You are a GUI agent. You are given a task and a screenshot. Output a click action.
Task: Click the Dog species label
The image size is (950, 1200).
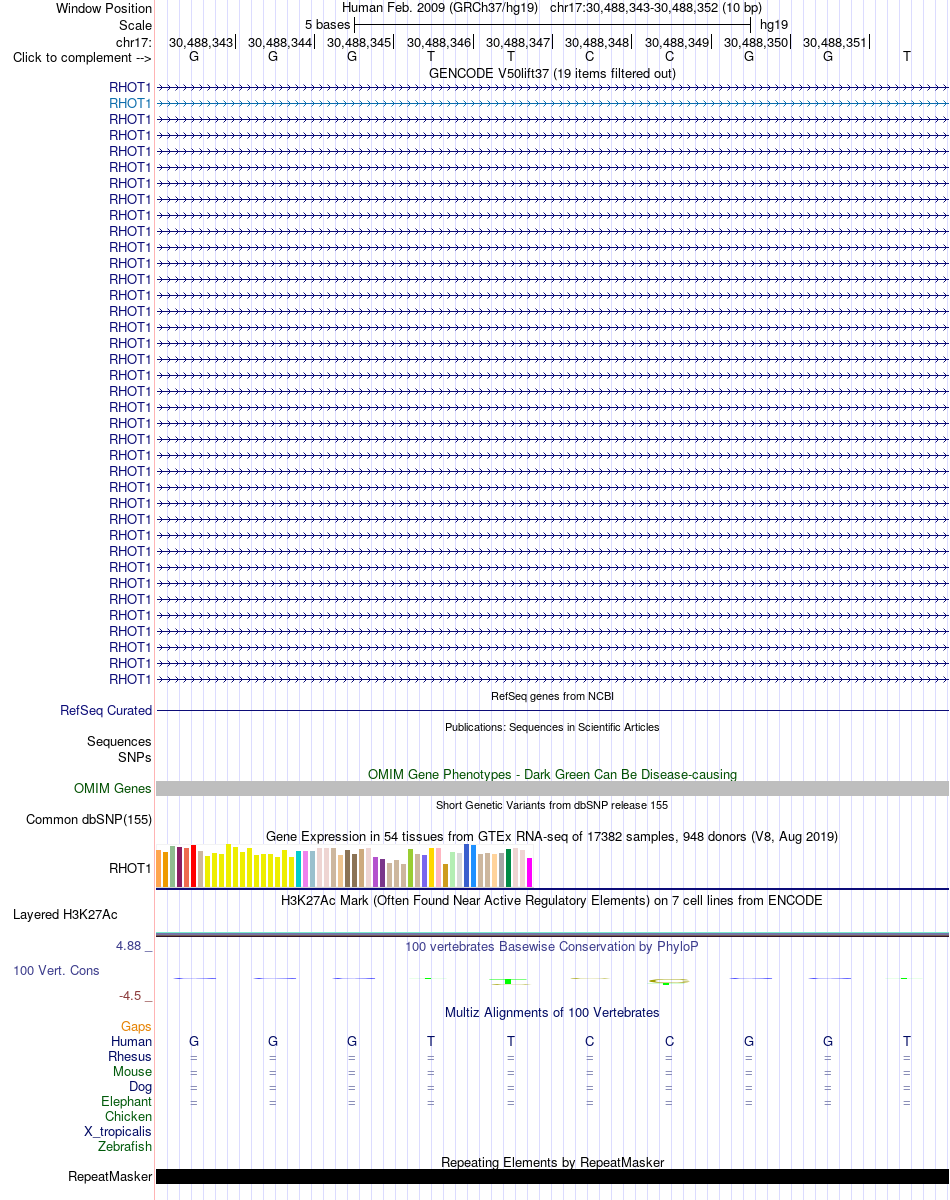(x=140, y=1086)
